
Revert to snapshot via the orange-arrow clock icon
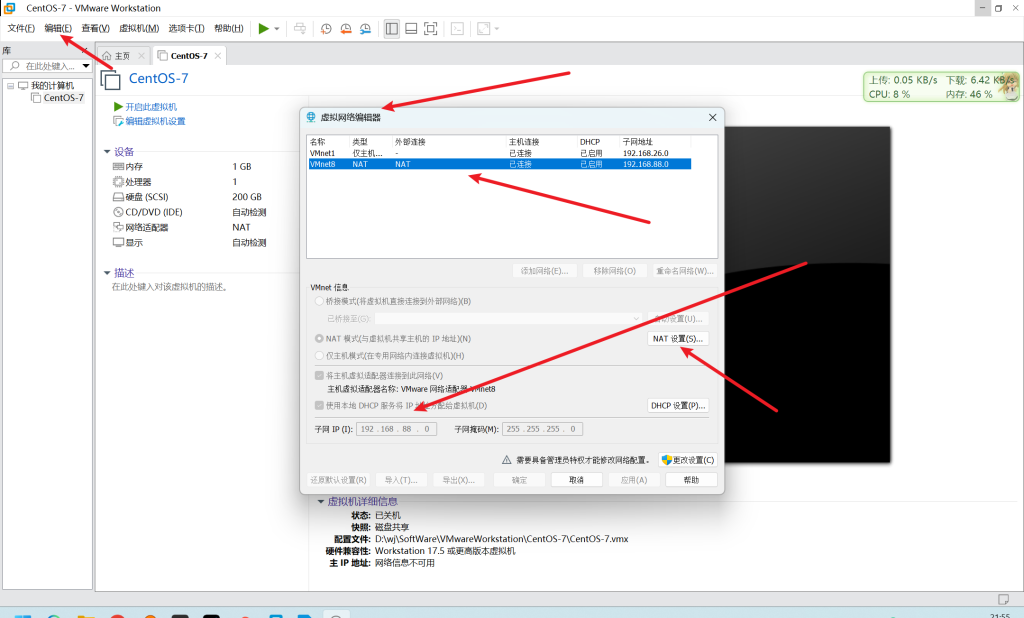pyautogui.click(x=345, y=29)
